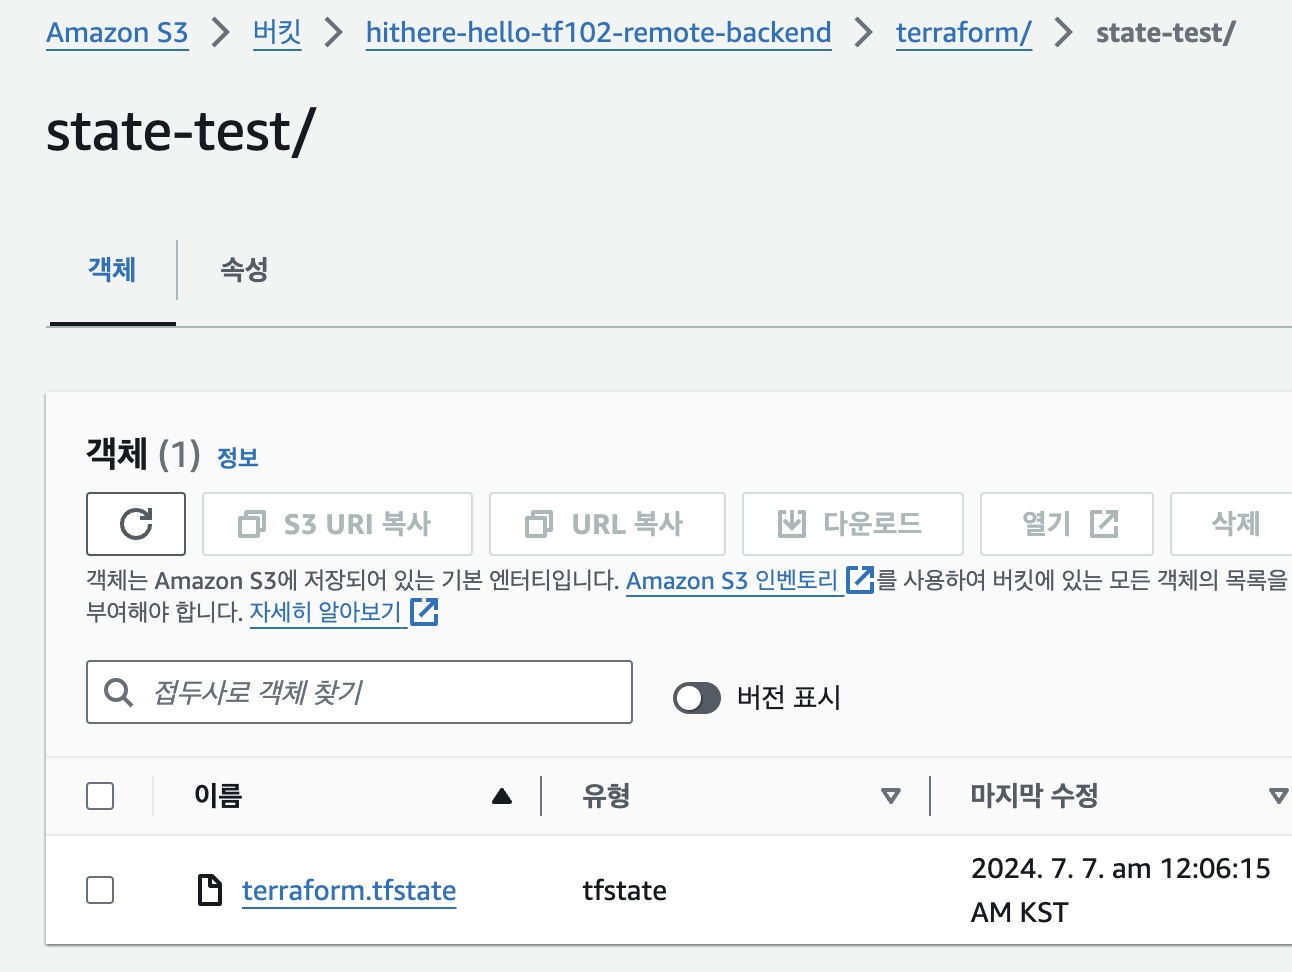Click the 다운로드 button
This screenshot has width=1292, height=972.
pos(852,523)
